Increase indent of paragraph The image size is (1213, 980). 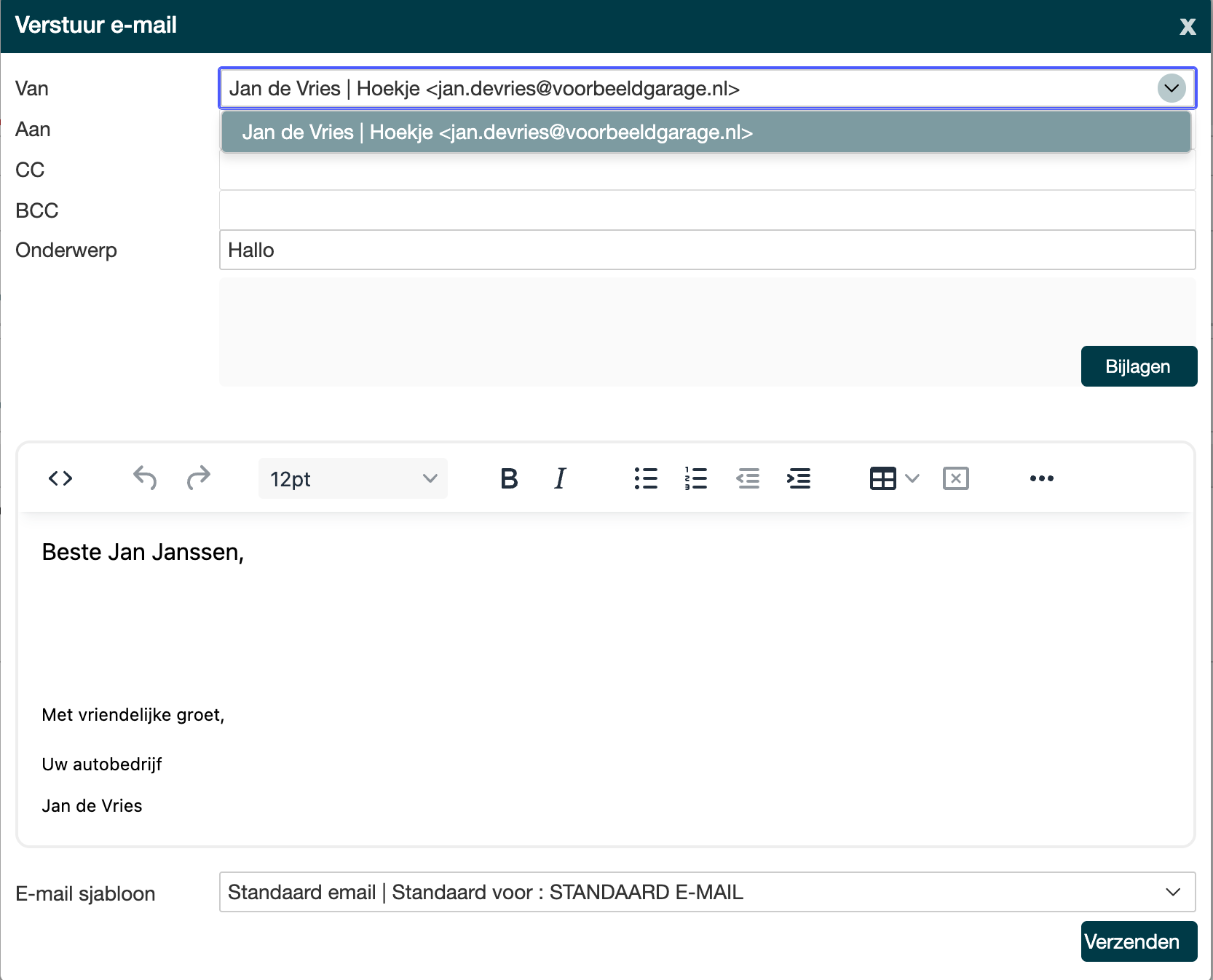(798, 479)
